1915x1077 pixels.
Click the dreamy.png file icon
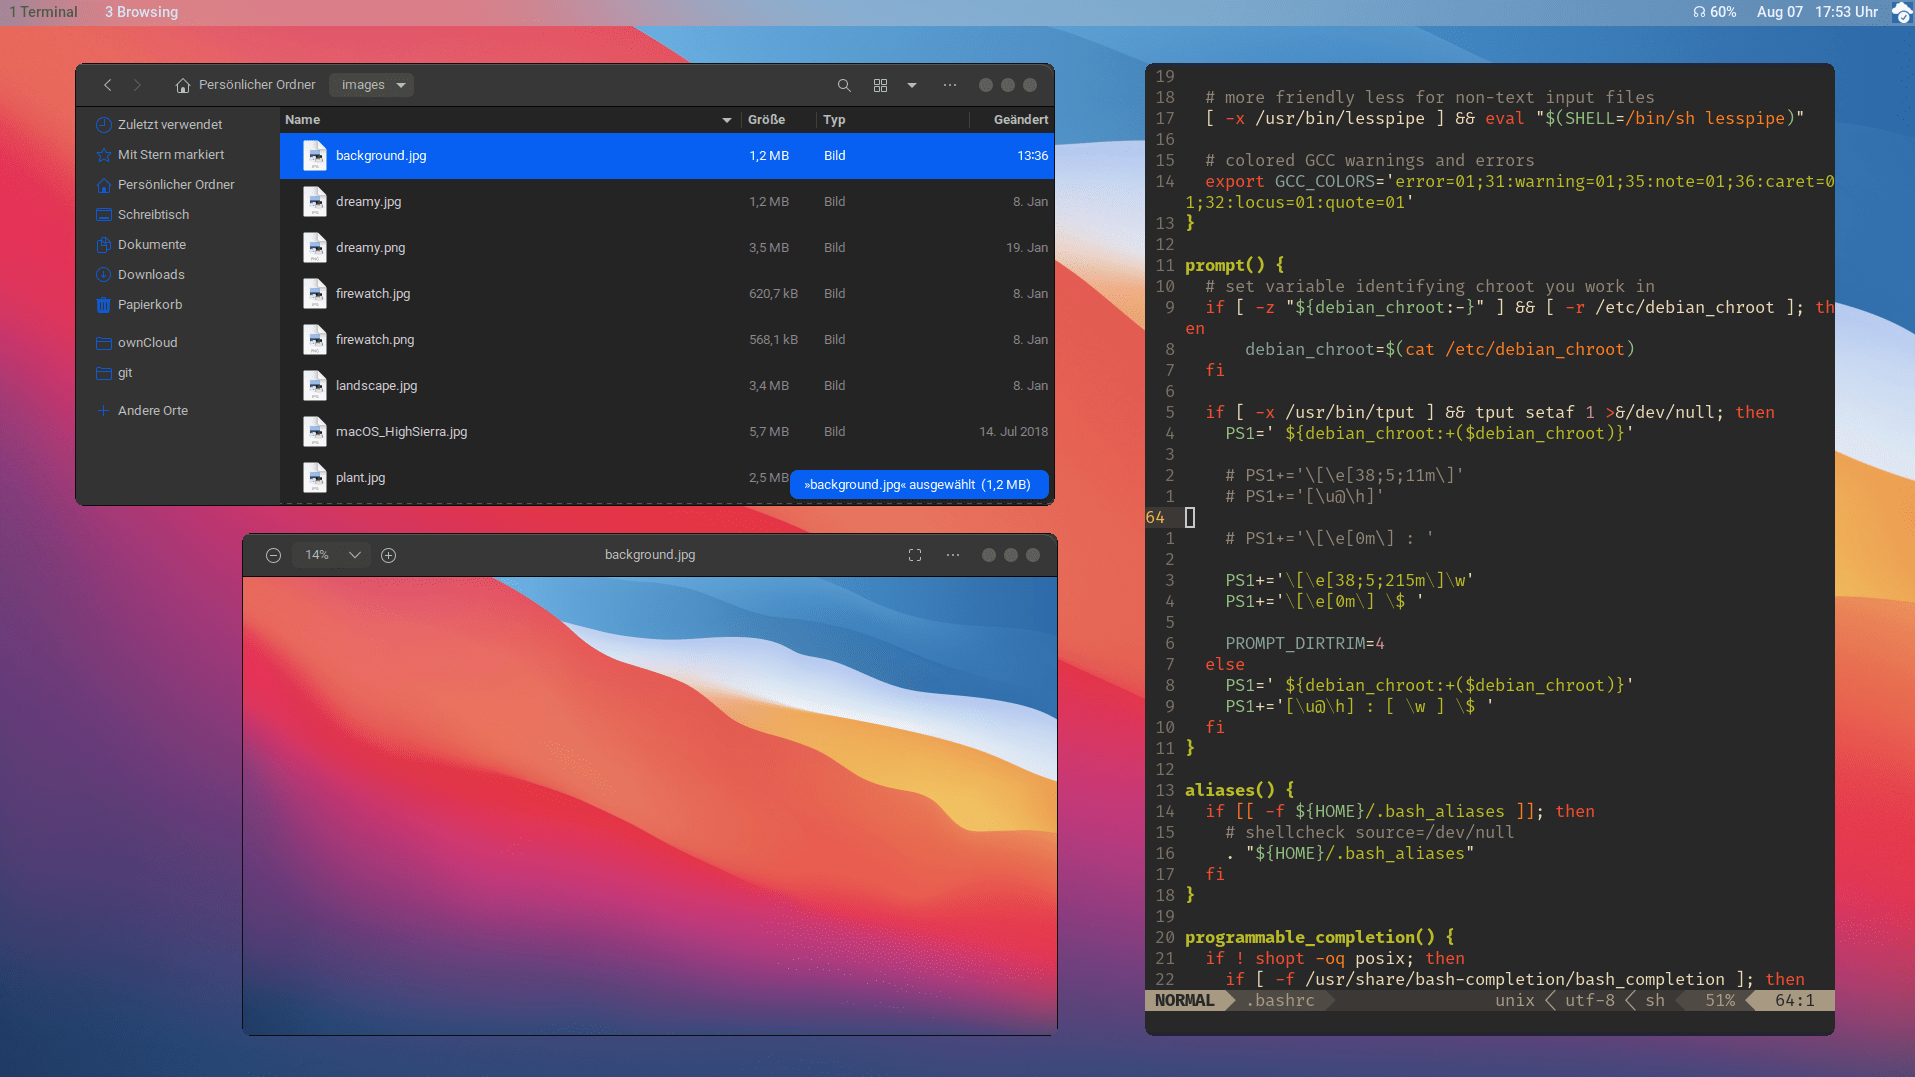(315, 248)
